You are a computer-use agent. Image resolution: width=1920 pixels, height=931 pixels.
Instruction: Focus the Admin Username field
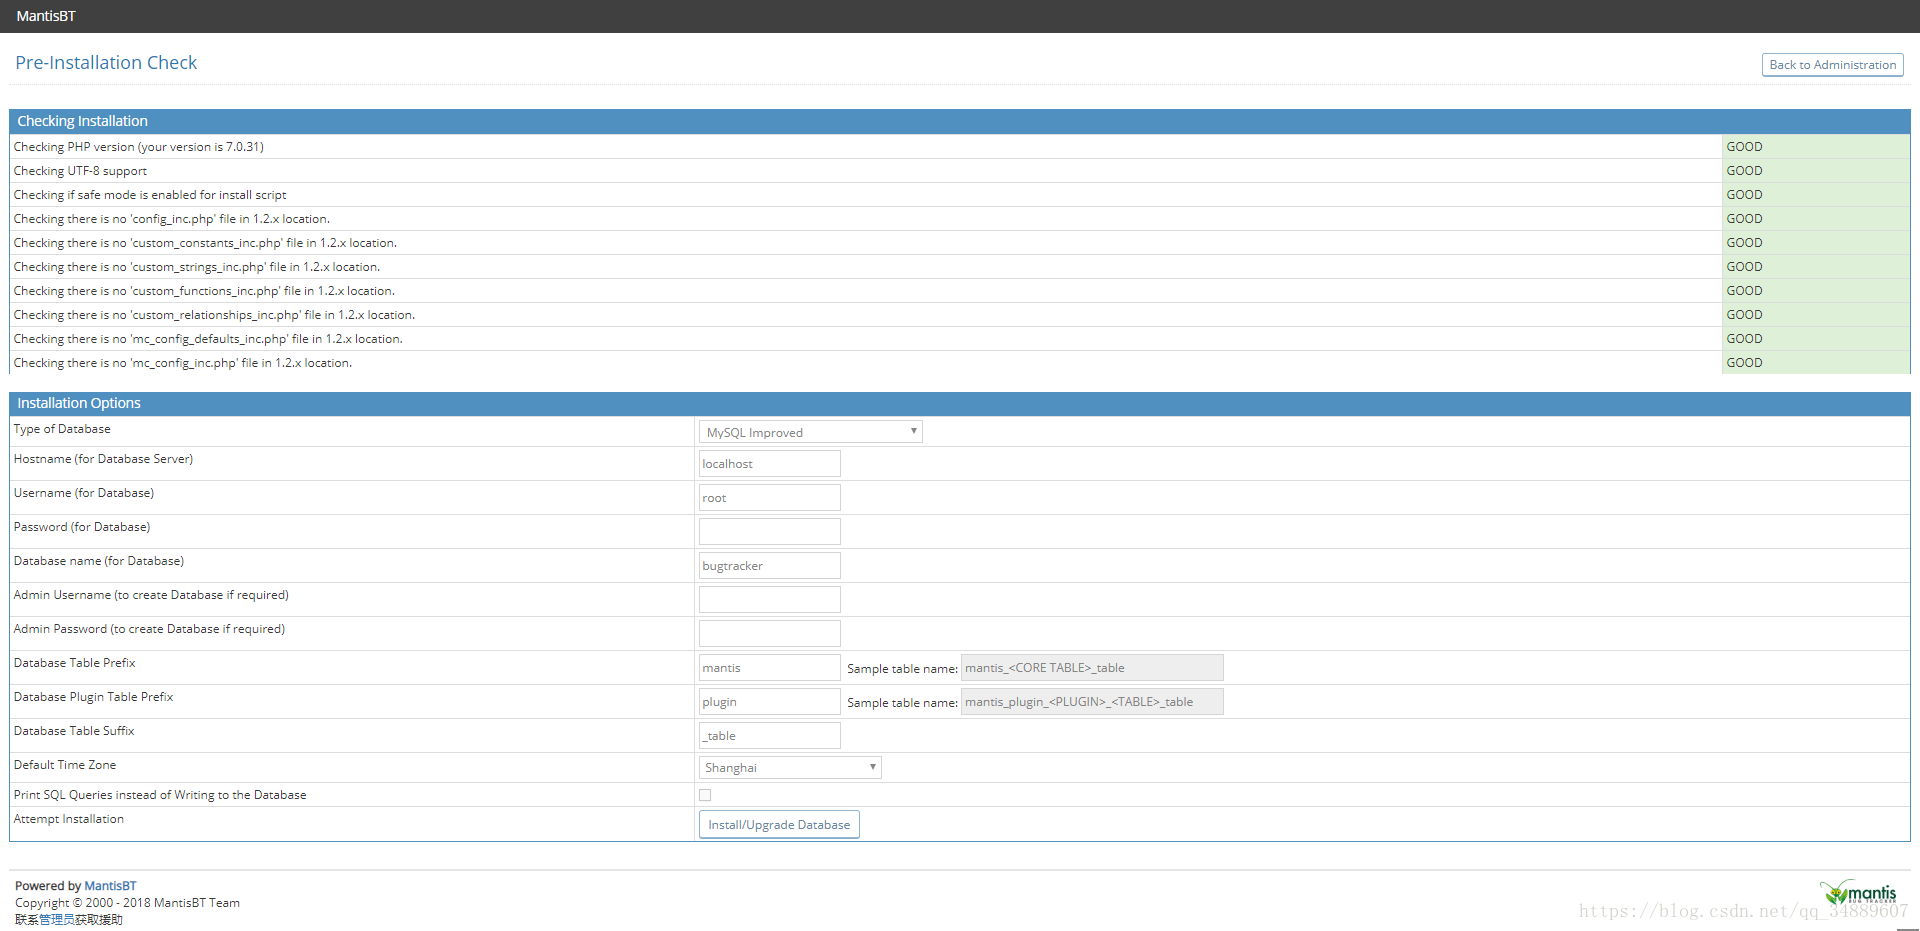point(769,599)
